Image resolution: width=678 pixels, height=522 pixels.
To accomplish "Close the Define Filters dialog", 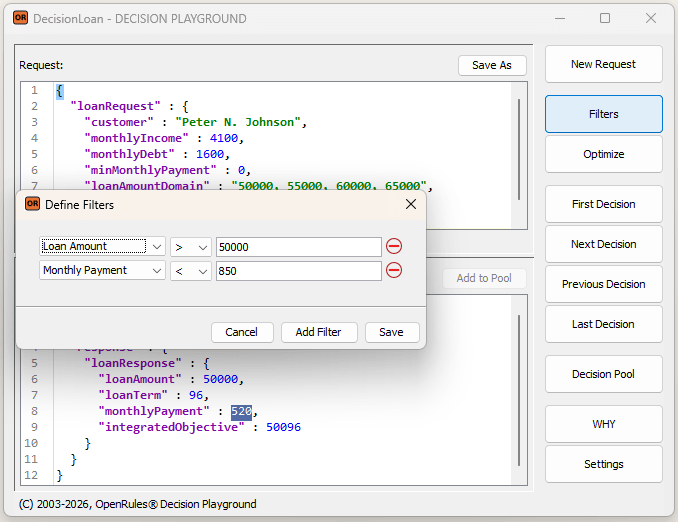I will click(410, 204).
